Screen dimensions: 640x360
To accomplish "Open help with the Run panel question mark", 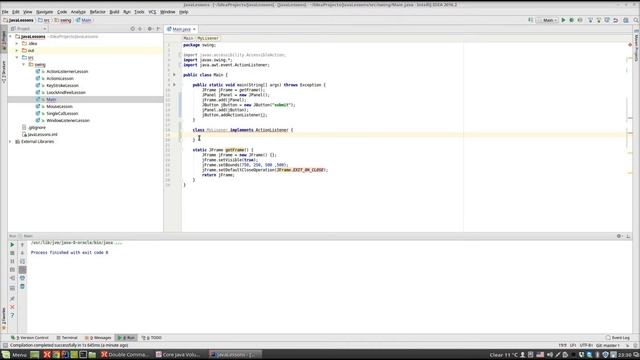I will click(12, 316).
